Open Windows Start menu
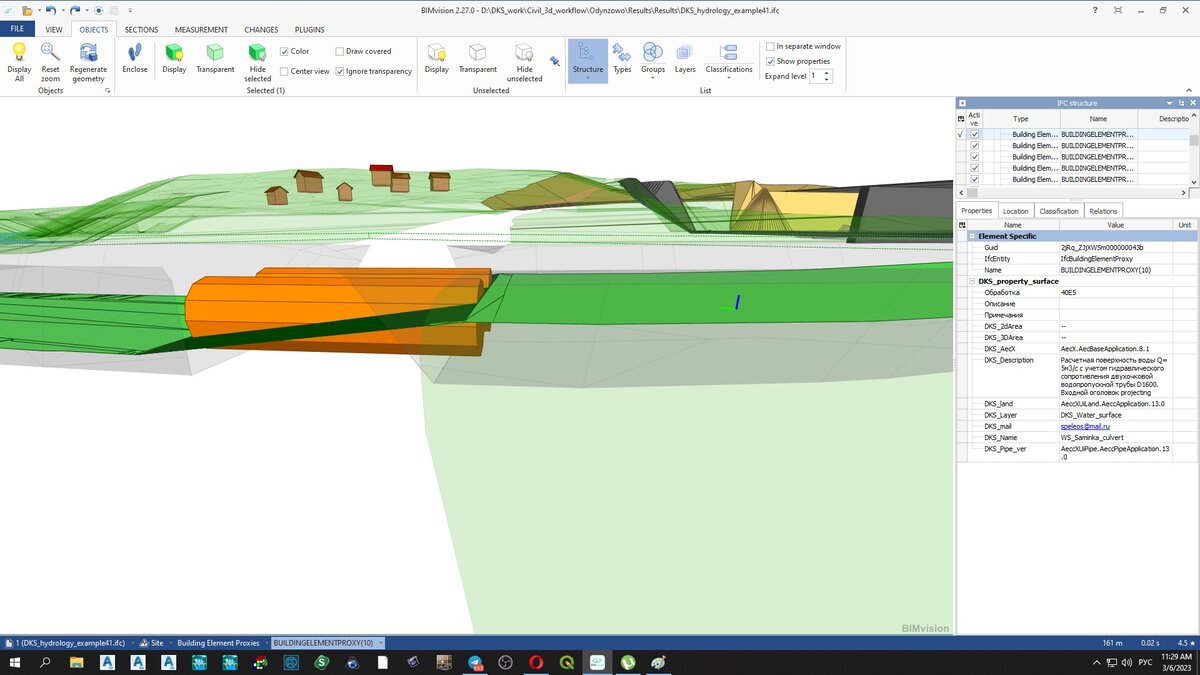This screenshot has height=675, width=1200. pos(15,662)
